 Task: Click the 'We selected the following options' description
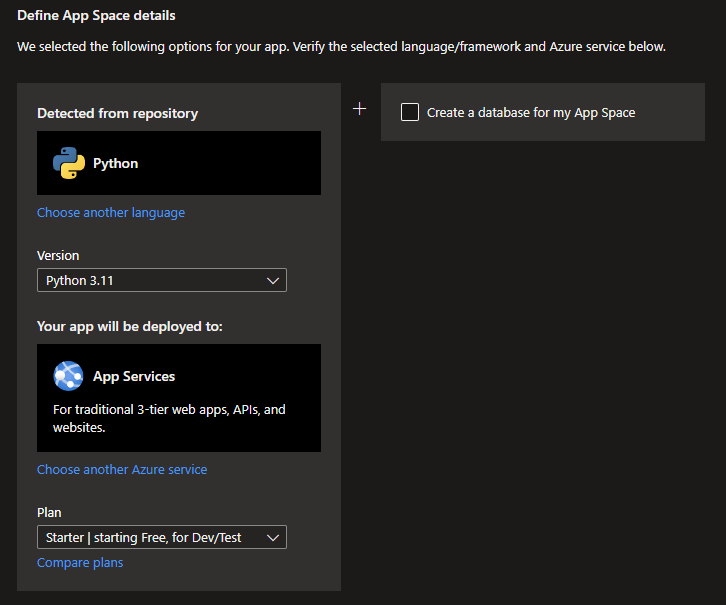[x=341, y=47]
